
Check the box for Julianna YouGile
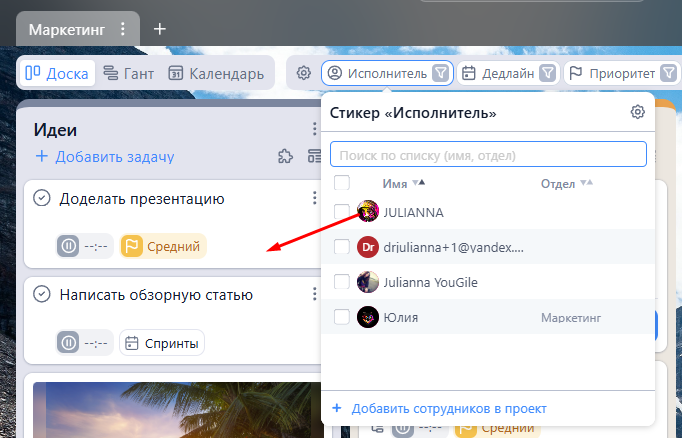[x=342, y=282]
